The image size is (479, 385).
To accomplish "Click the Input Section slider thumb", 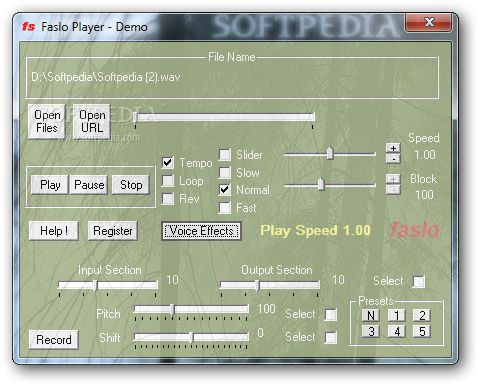I will (95, 285).
